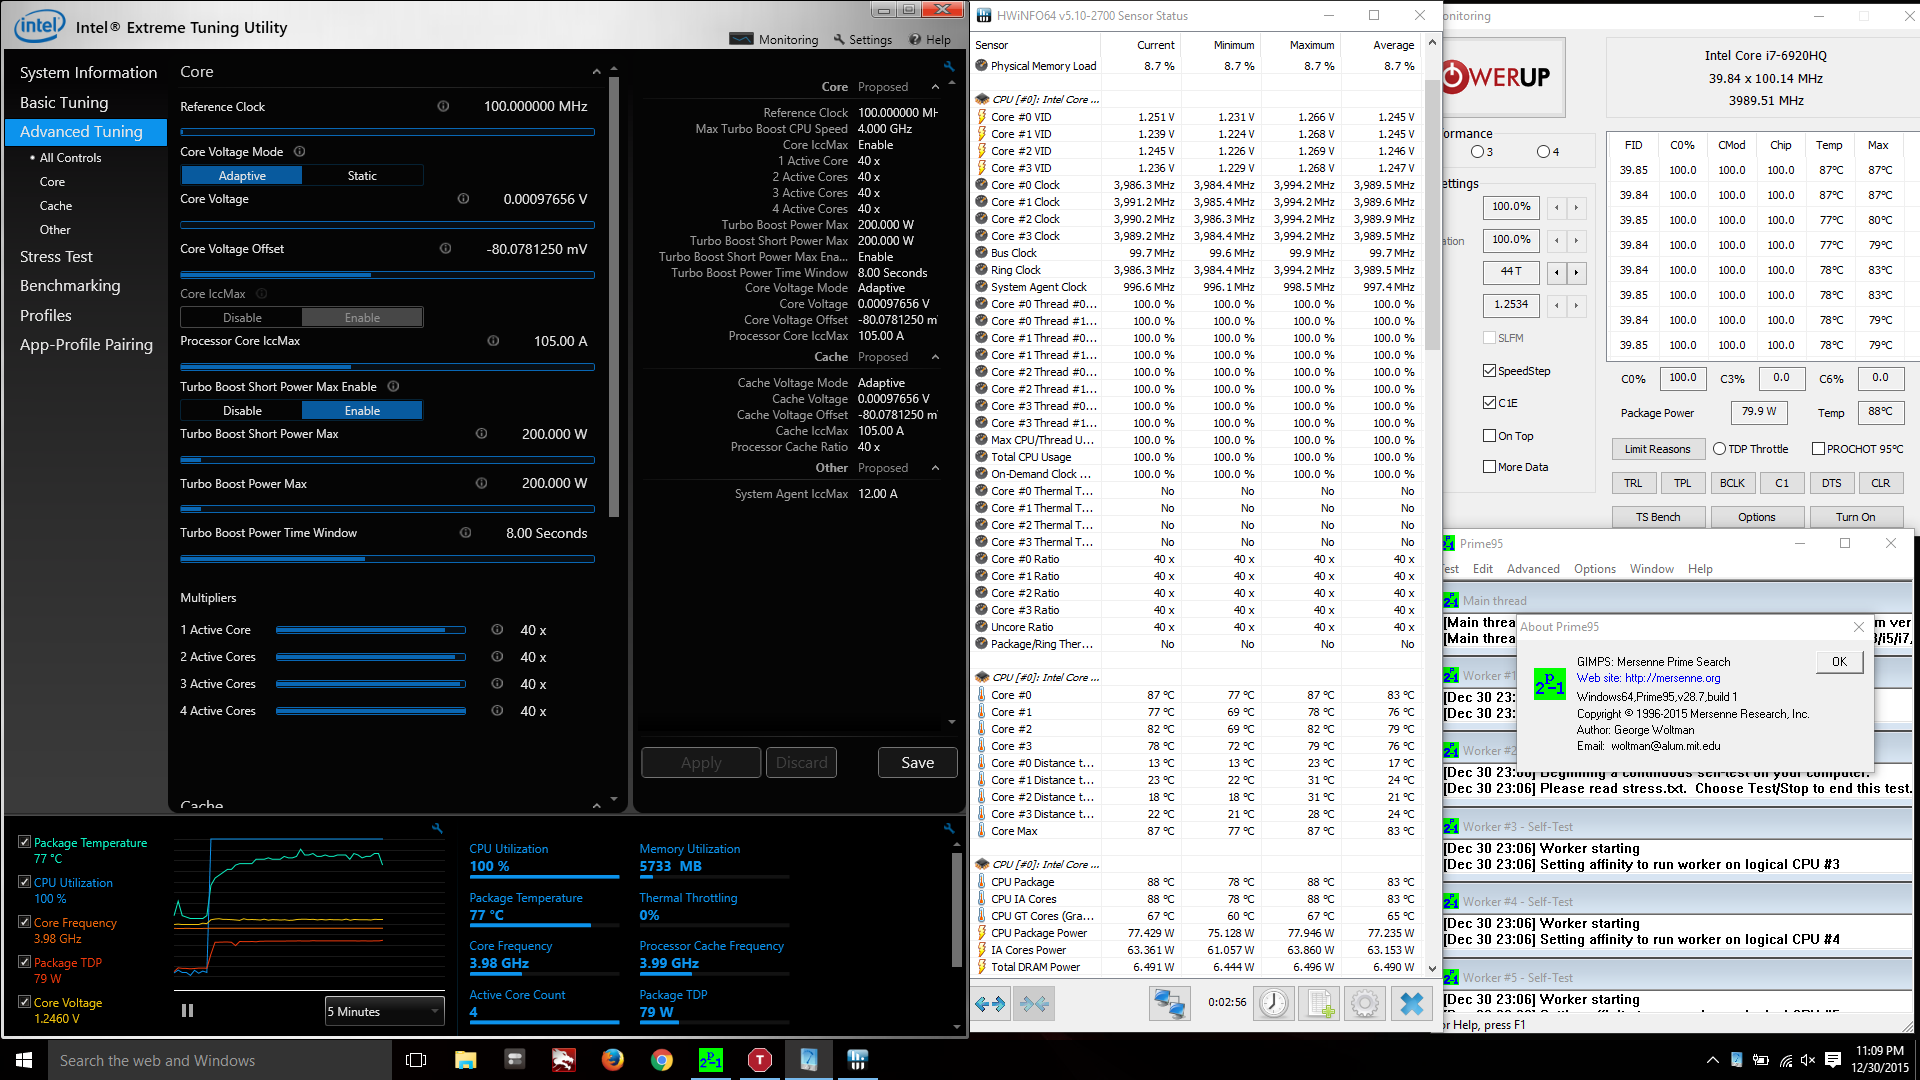Image resolution: width=1920 pixels, height=1080 pixels.
Task: Collapse the Core Proposed section
Action: tap(935, 87)
